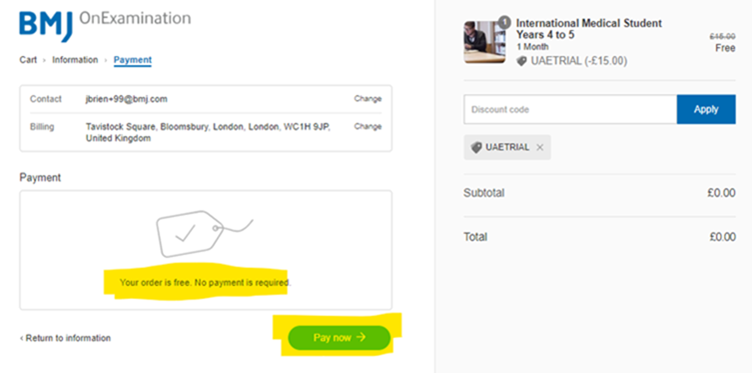The width and height of the screenshot is (752, 373).
Task: Return to information page
Action: click(65, 338)
